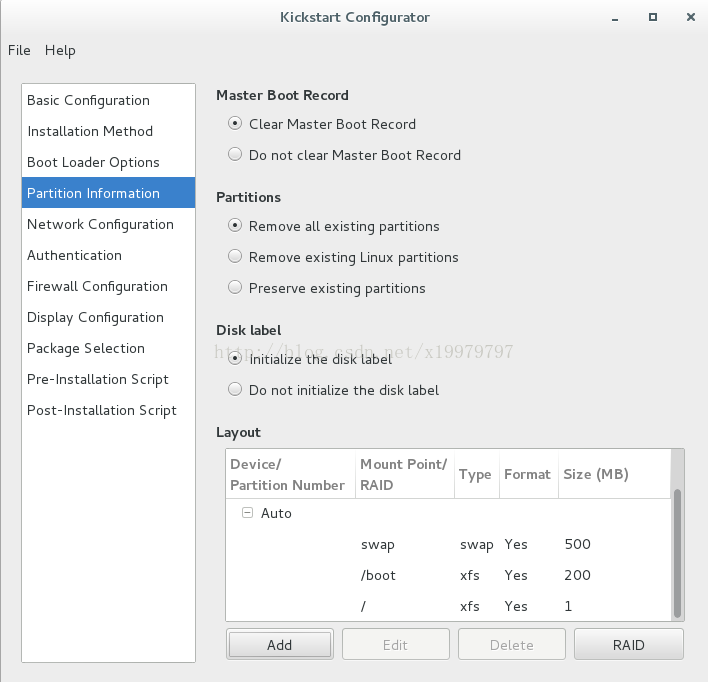Go to Installation Method section
Image resolution: width=708 pixels, height=682 pixels.
(x=108, y=131)
